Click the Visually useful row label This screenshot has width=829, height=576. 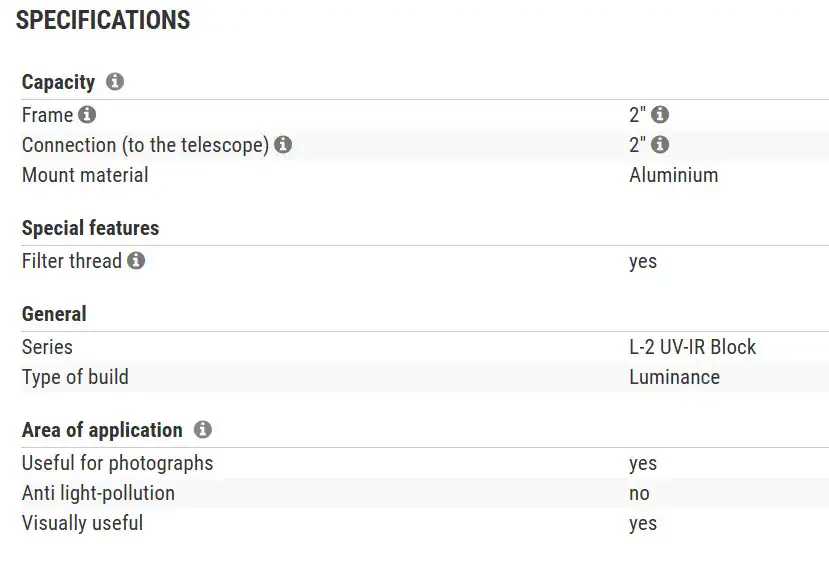point(82,523)
